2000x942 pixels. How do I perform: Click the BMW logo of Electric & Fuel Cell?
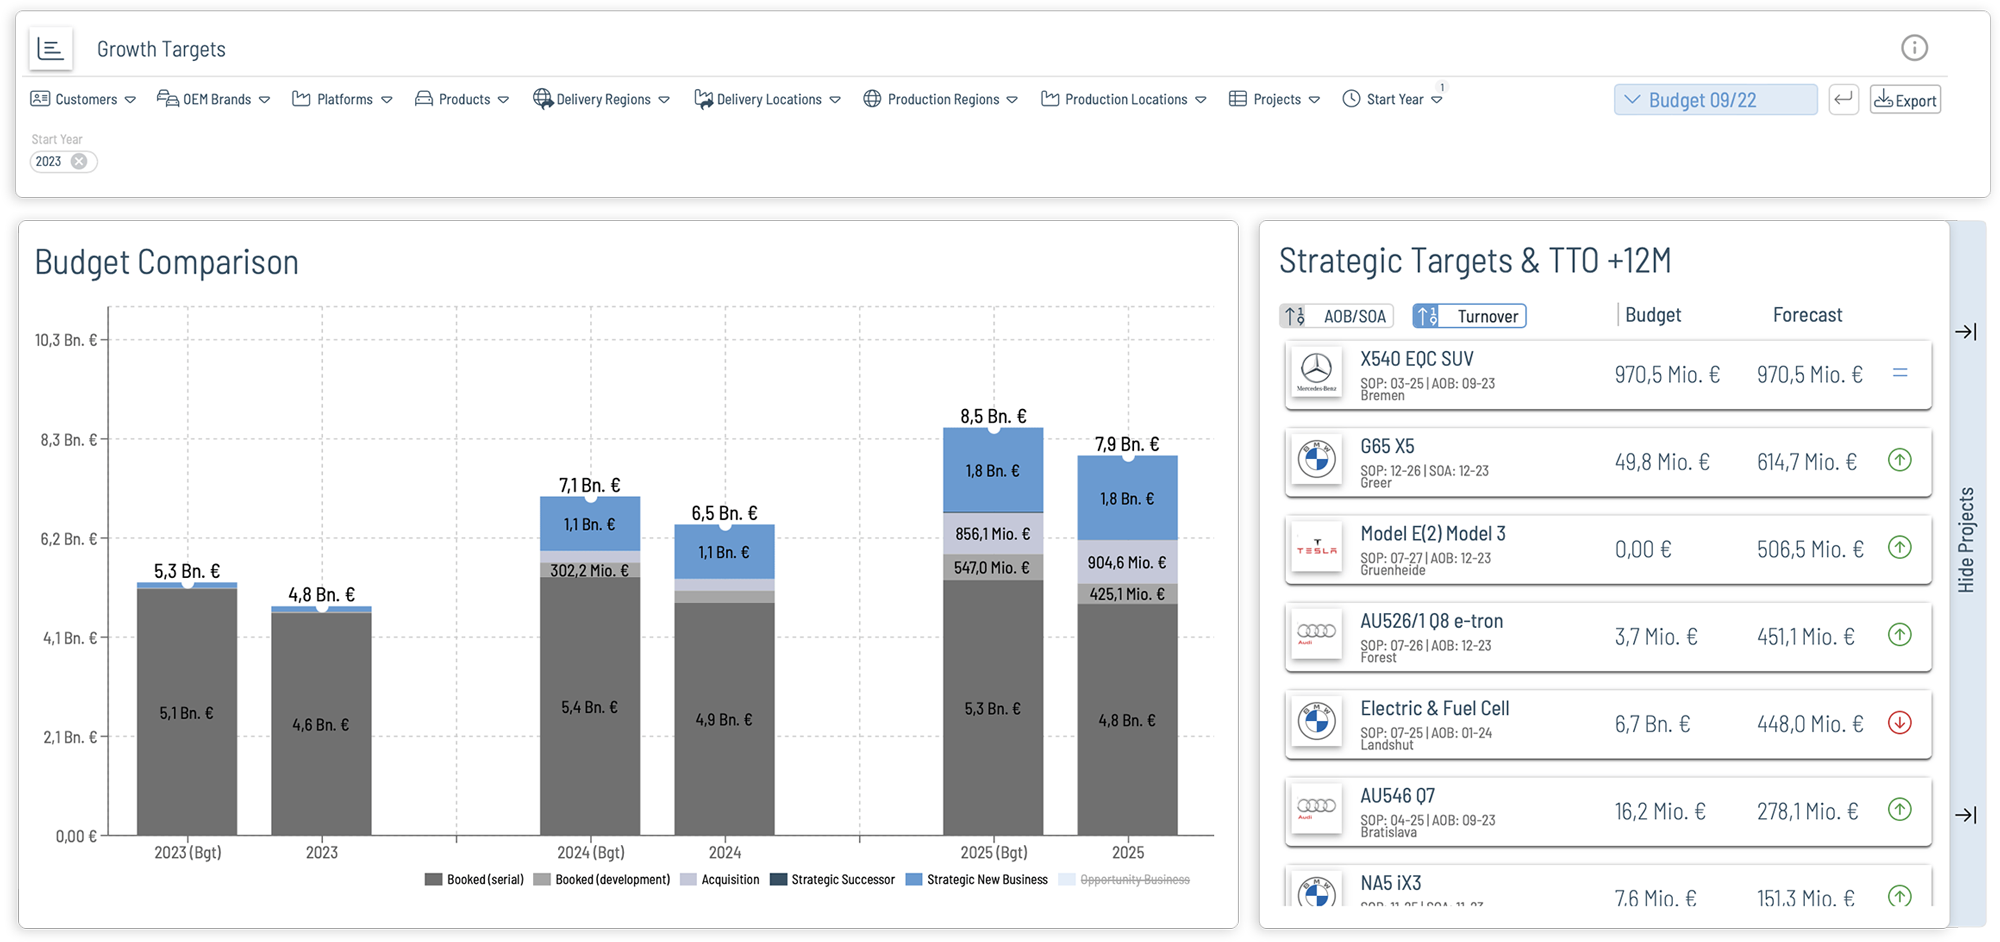1316,722
